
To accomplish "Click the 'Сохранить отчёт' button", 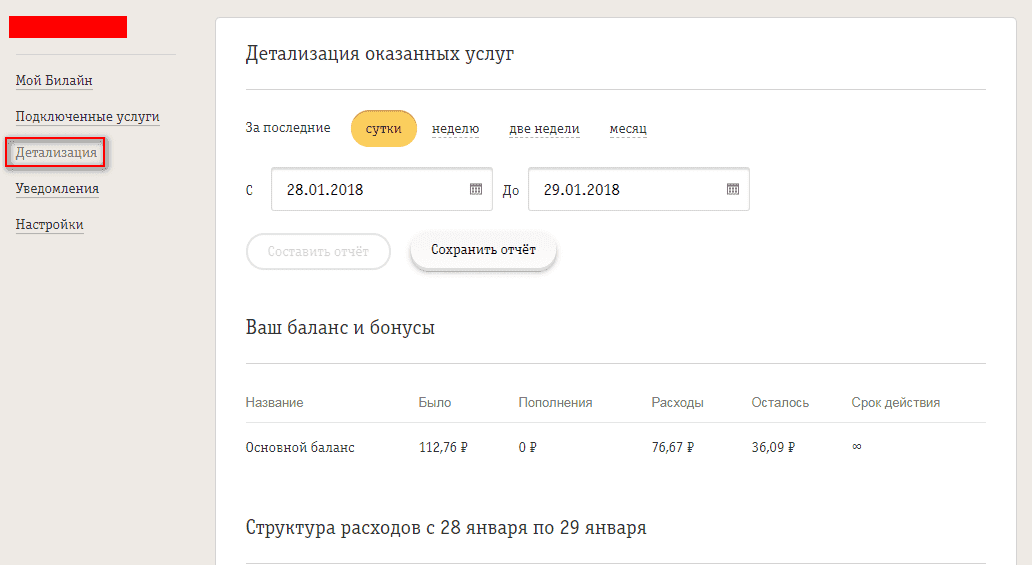I will tap(483, 250).
